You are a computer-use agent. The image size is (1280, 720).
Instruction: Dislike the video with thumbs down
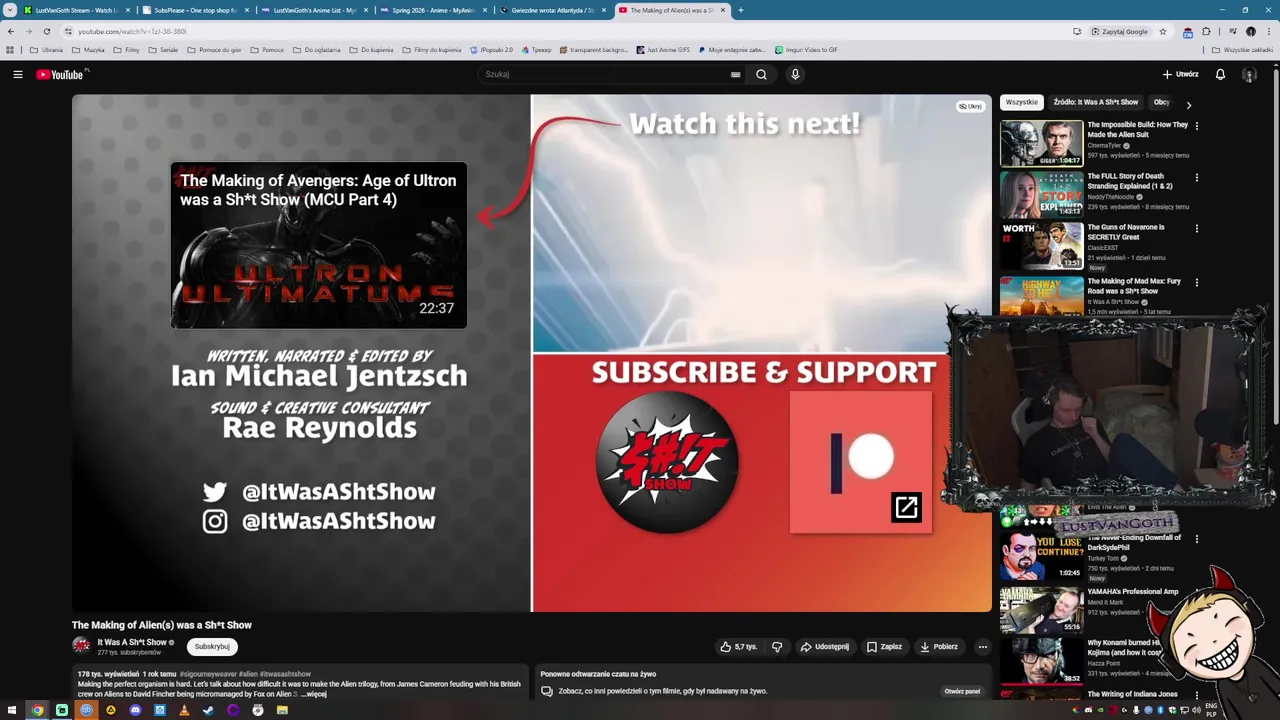pos(777,647)
